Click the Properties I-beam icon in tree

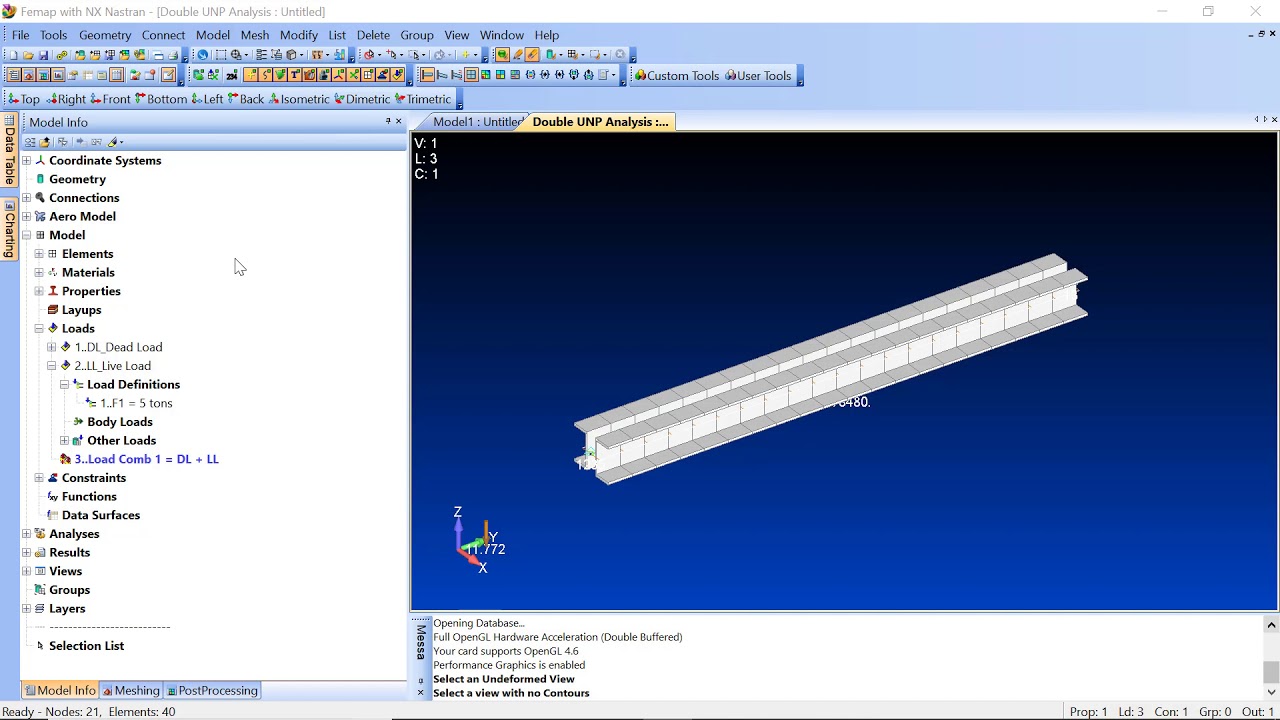click(53, 291)
